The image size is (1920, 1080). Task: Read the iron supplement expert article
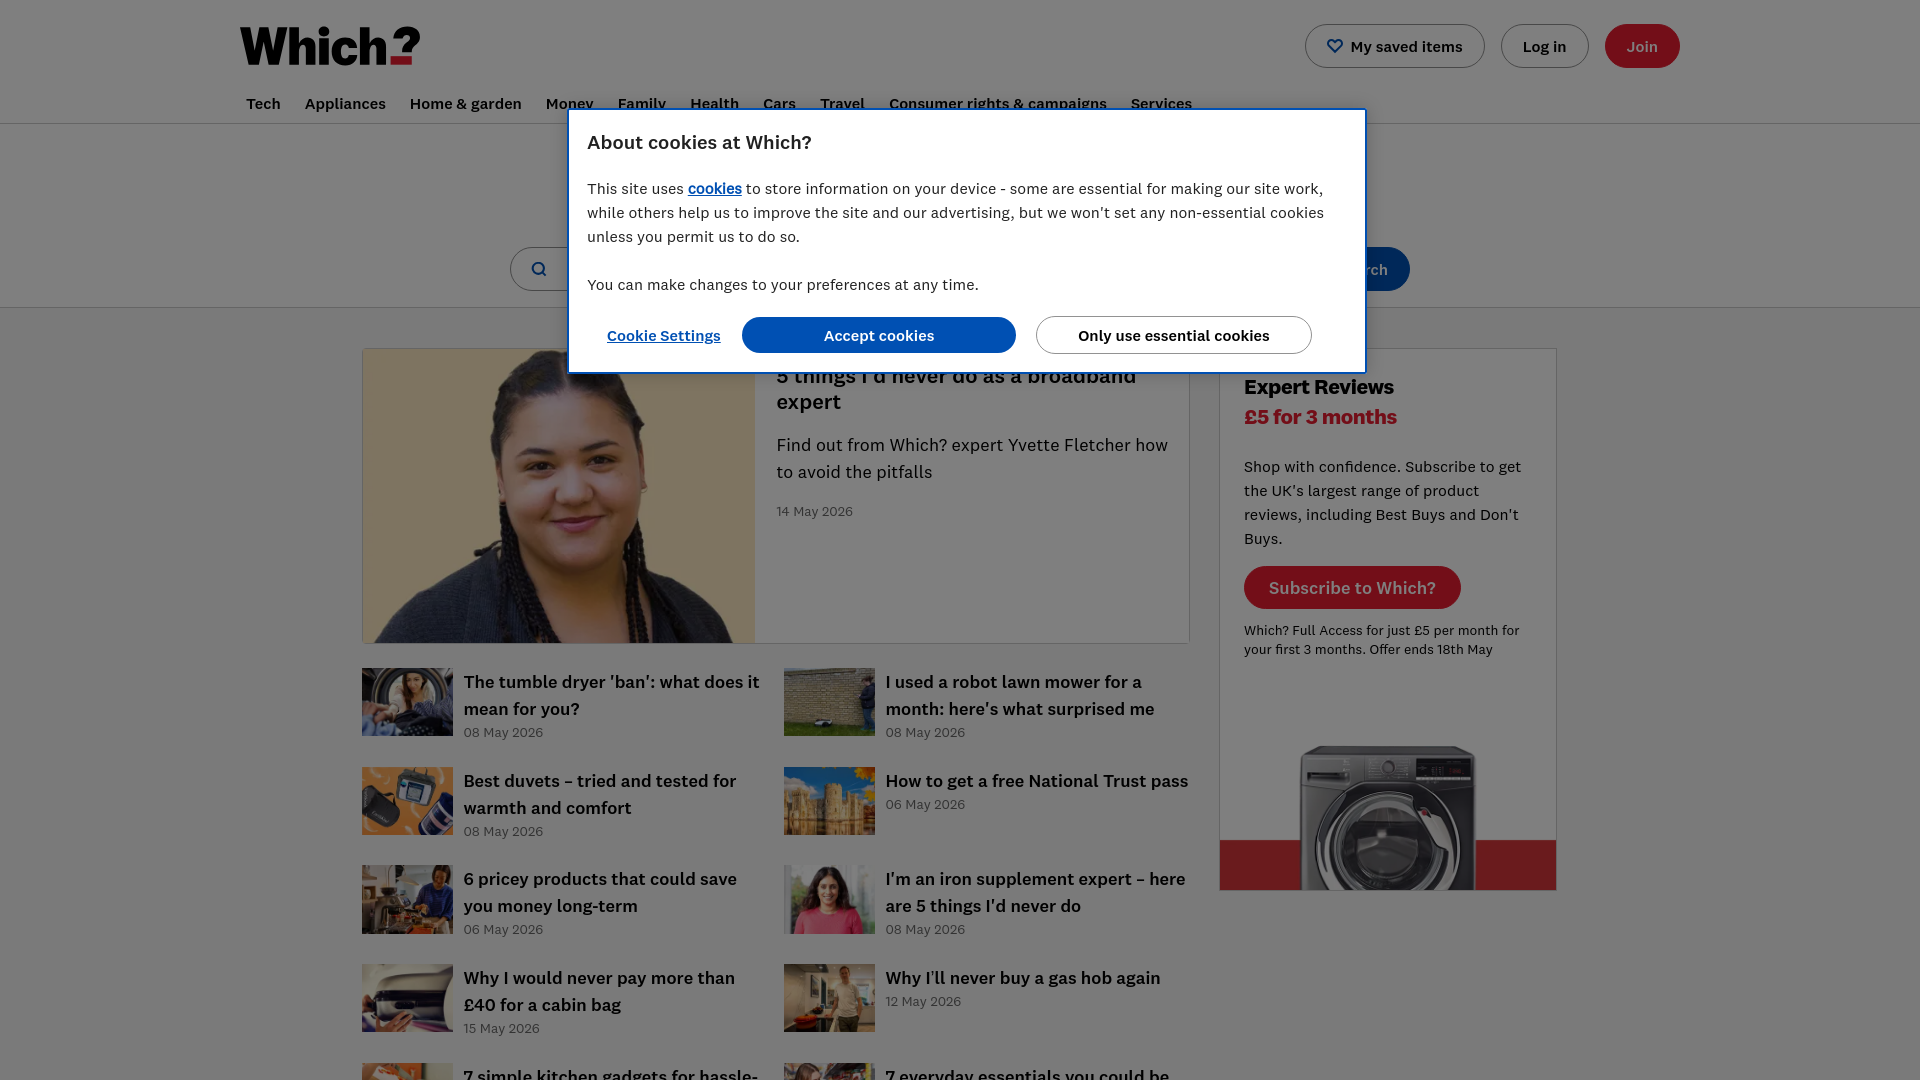click(x=1035, y=892)
